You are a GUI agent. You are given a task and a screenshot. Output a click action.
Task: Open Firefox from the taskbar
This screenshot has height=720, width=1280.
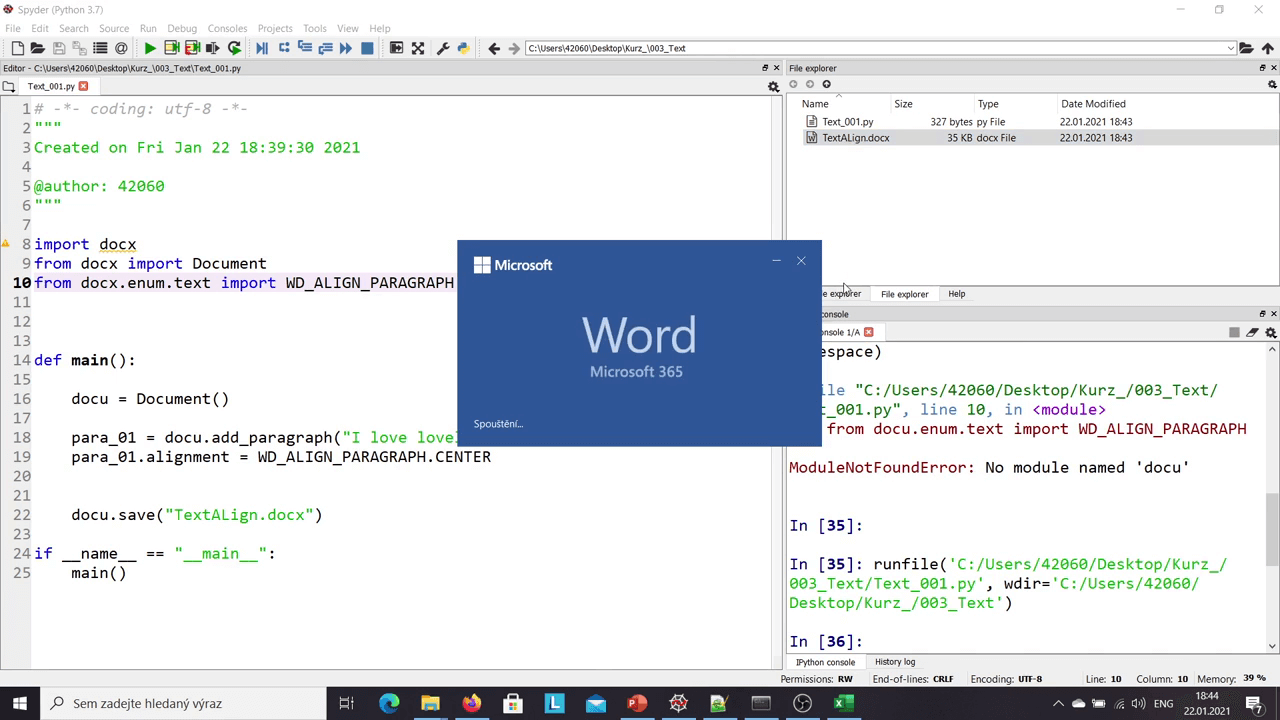[x=471, y=703]
